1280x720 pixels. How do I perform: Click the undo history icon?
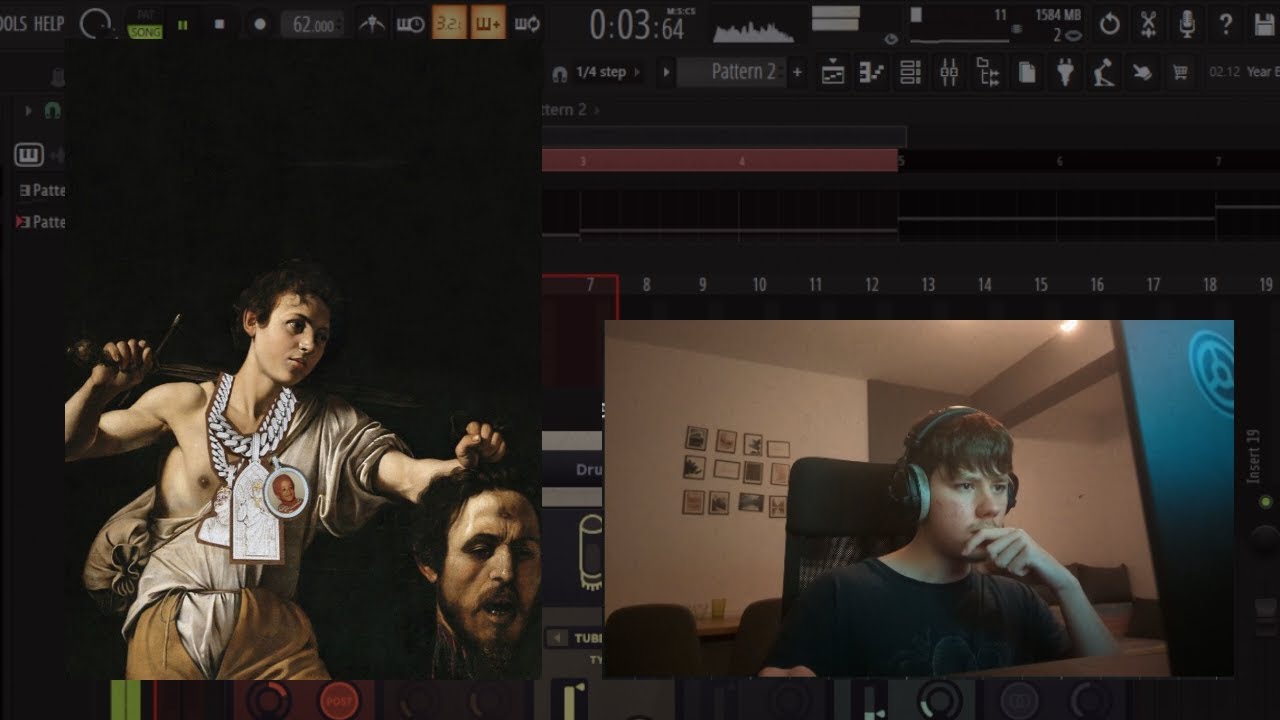coord(1109,24)
